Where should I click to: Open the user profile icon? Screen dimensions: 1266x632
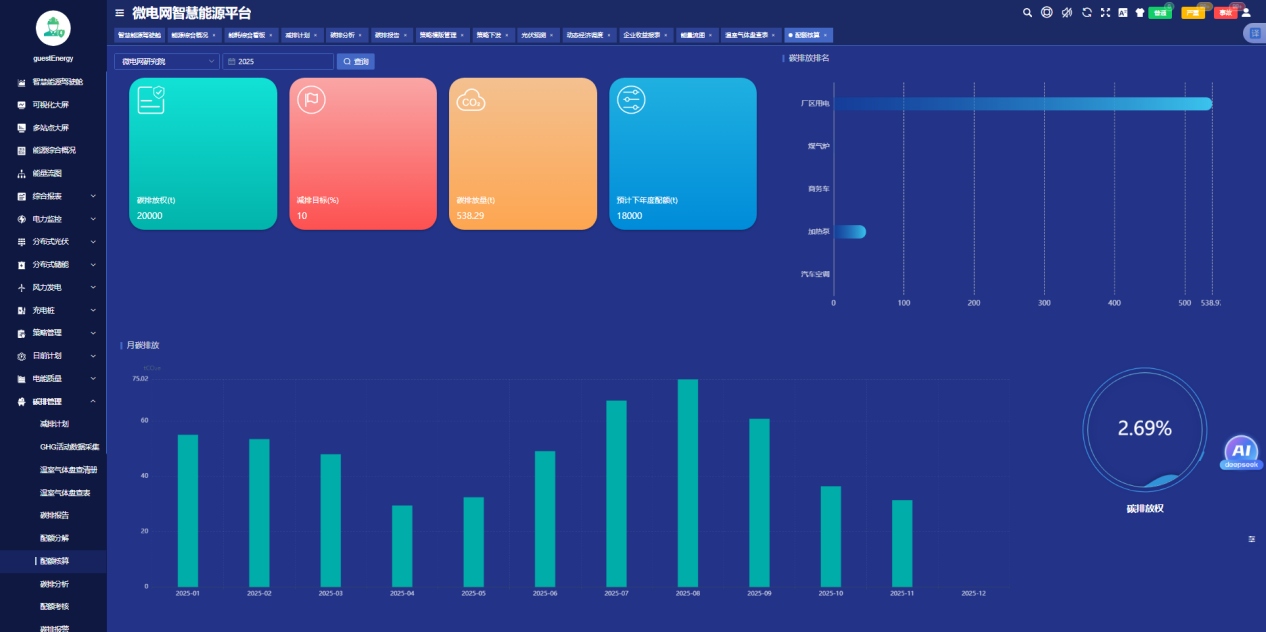[x=1246, y=13]
